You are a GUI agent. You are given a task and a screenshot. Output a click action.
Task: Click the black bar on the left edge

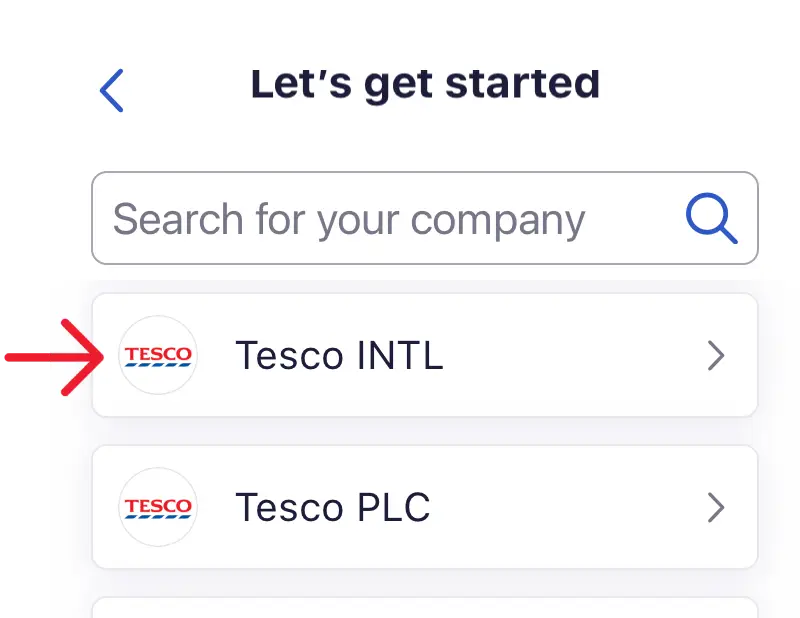coord(23,200)
